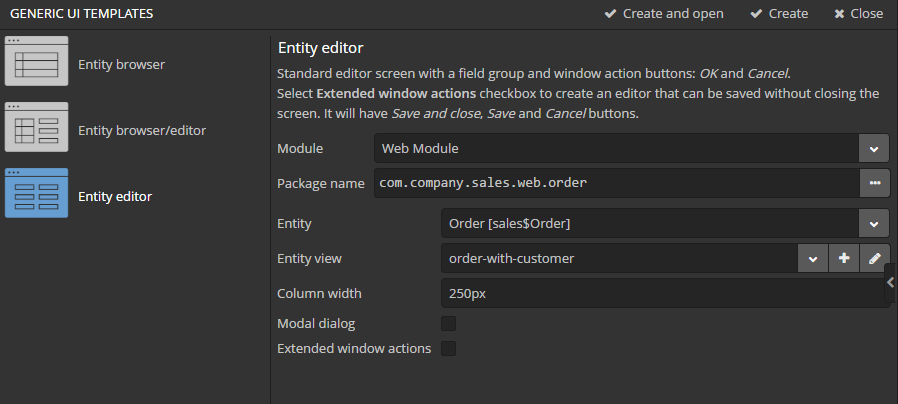This screenshot has height=404, width=898.
Task: Click the Column width input field
Action: coord(660,293)
